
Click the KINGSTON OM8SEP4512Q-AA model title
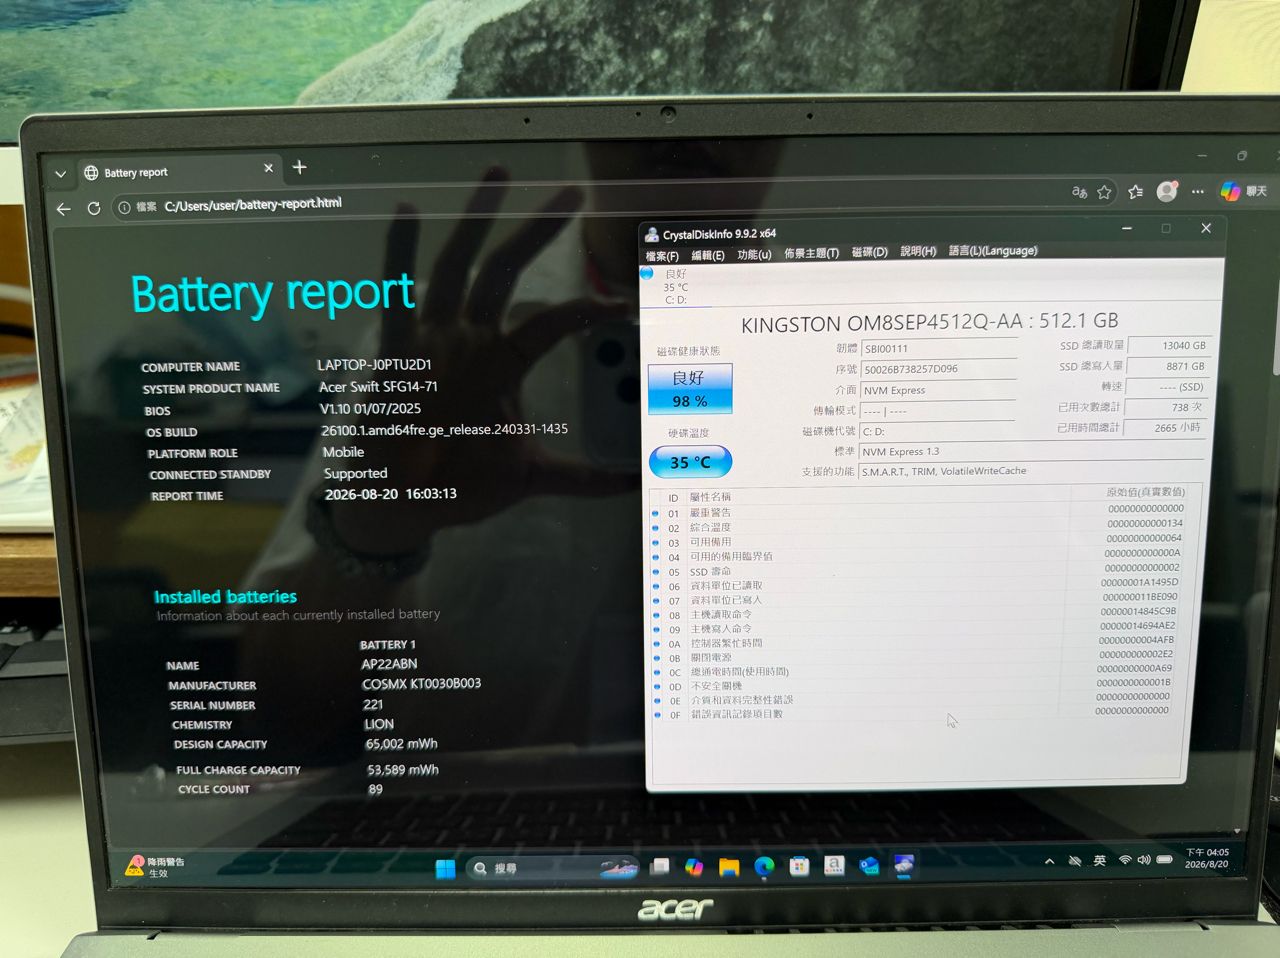pos(930,322)
